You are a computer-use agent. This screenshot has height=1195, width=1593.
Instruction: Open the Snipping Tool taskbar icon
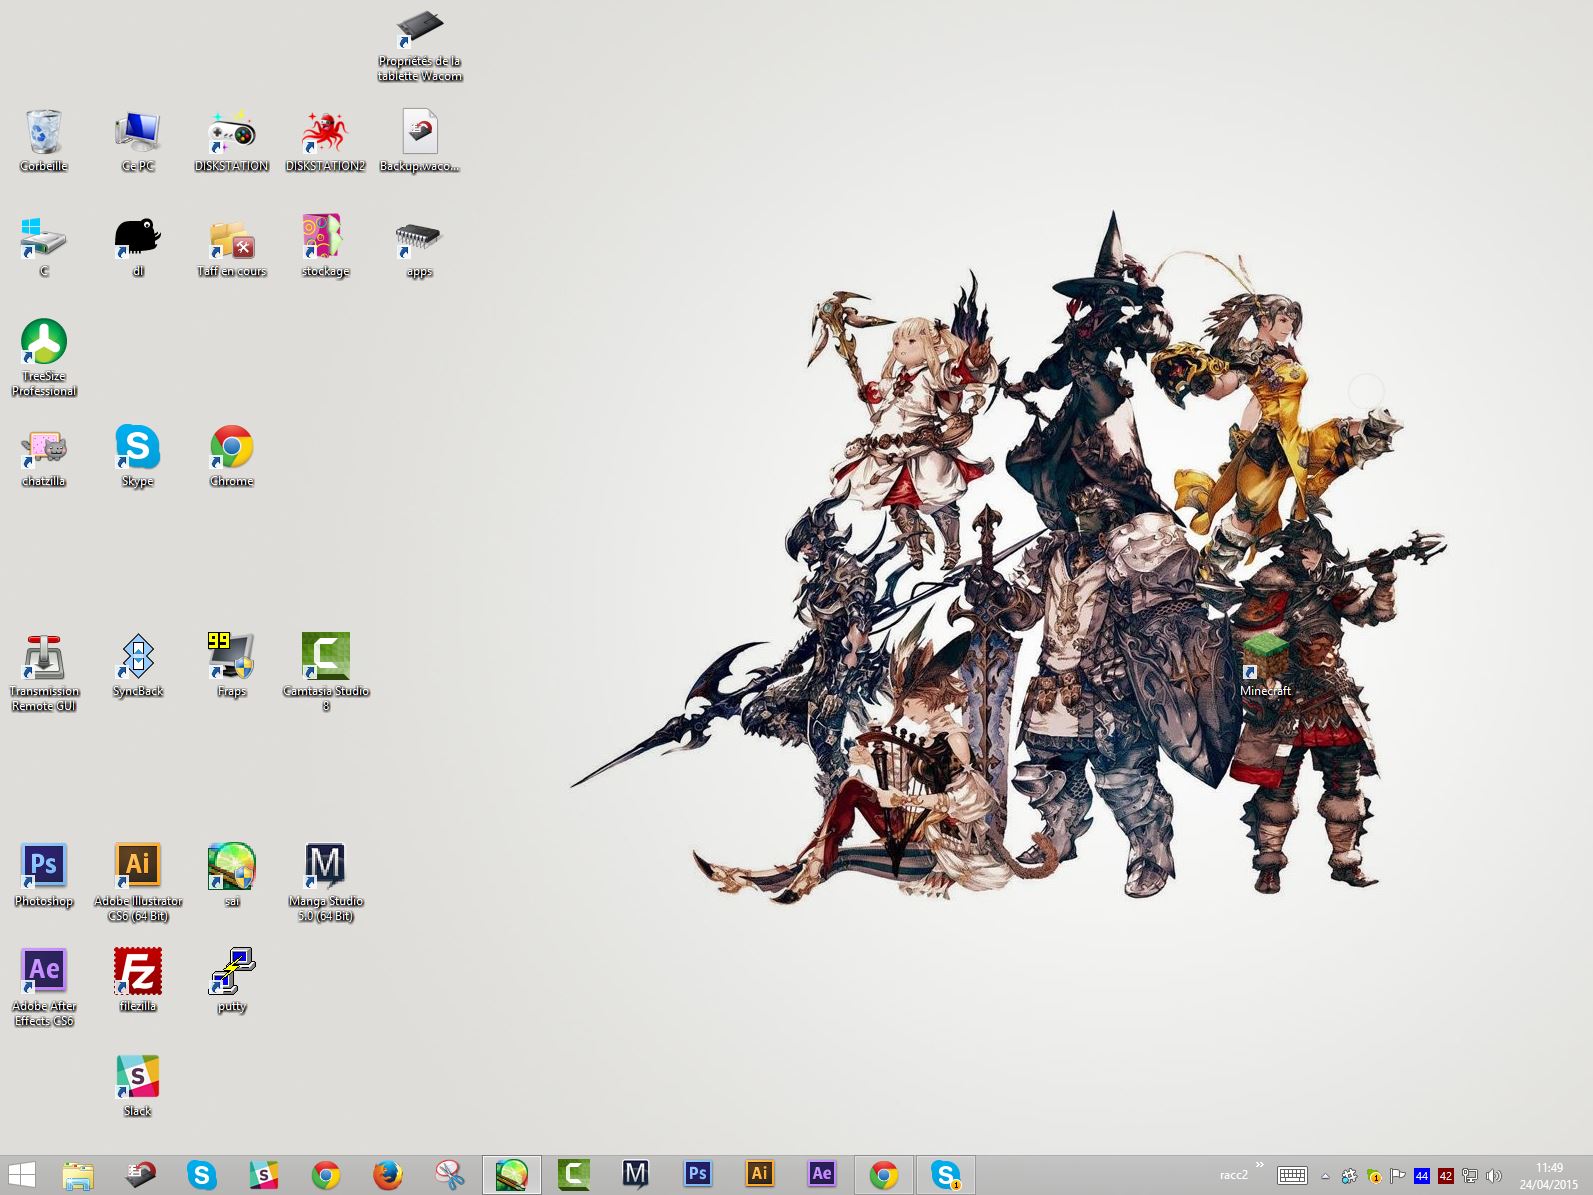click(x=450, y=1175)
